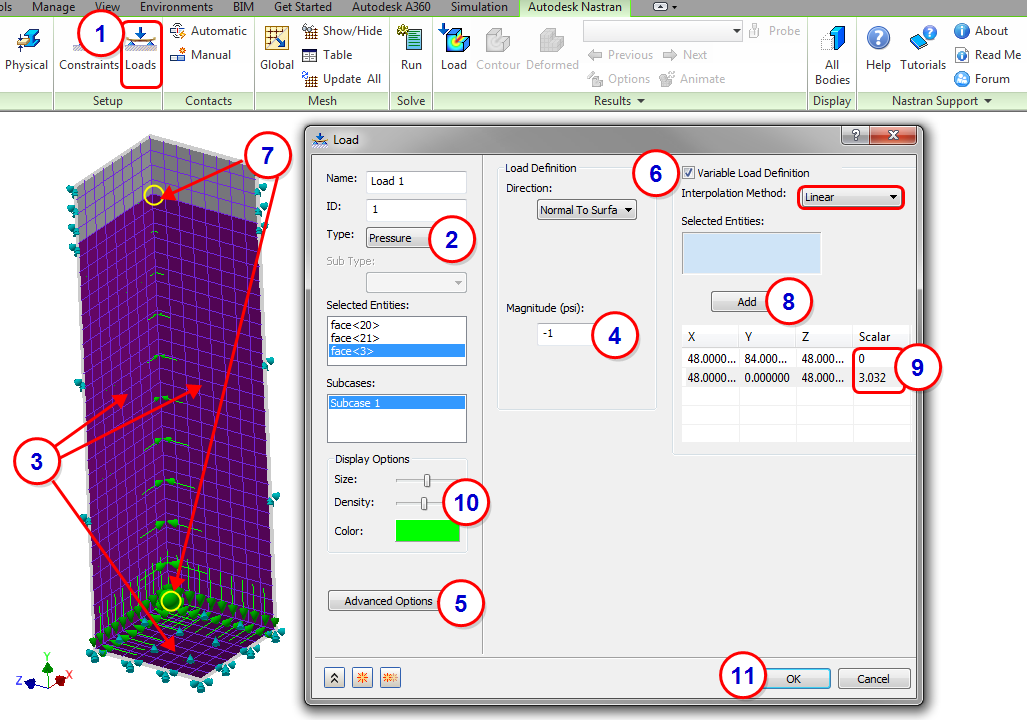Choose Manual contacts
This screenshot has height=720, width=1027.
pyautogui.click(x=200, y=55)
